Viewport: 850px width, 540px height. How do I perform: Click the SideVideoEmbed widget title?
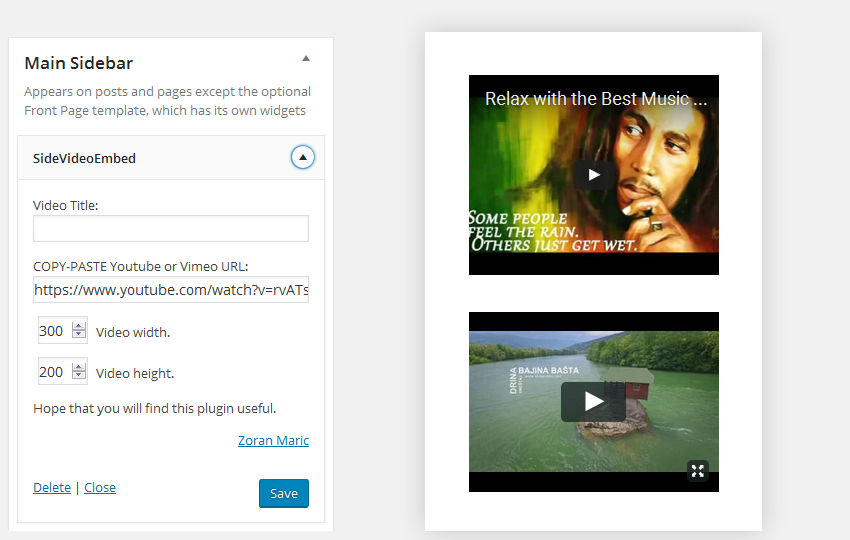coord(84,158)
